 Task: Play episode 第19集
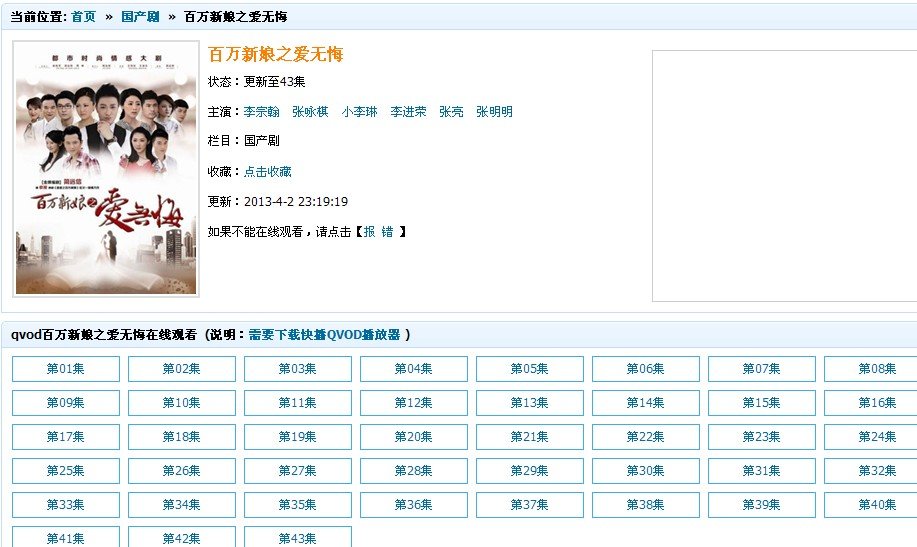pyautogui.click(x=298, y=437)
